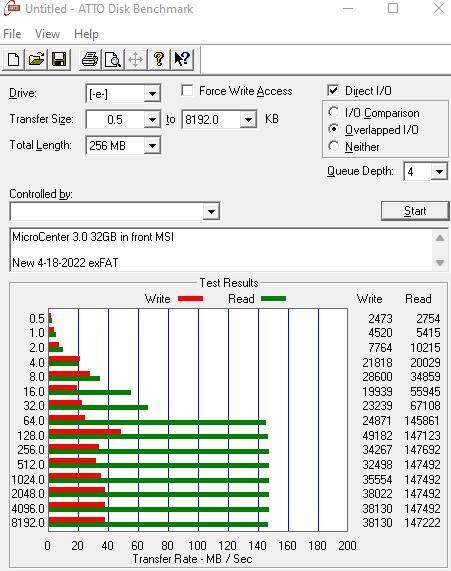Open the Help menu
451x571 pixels.
(x=86, y=34)
